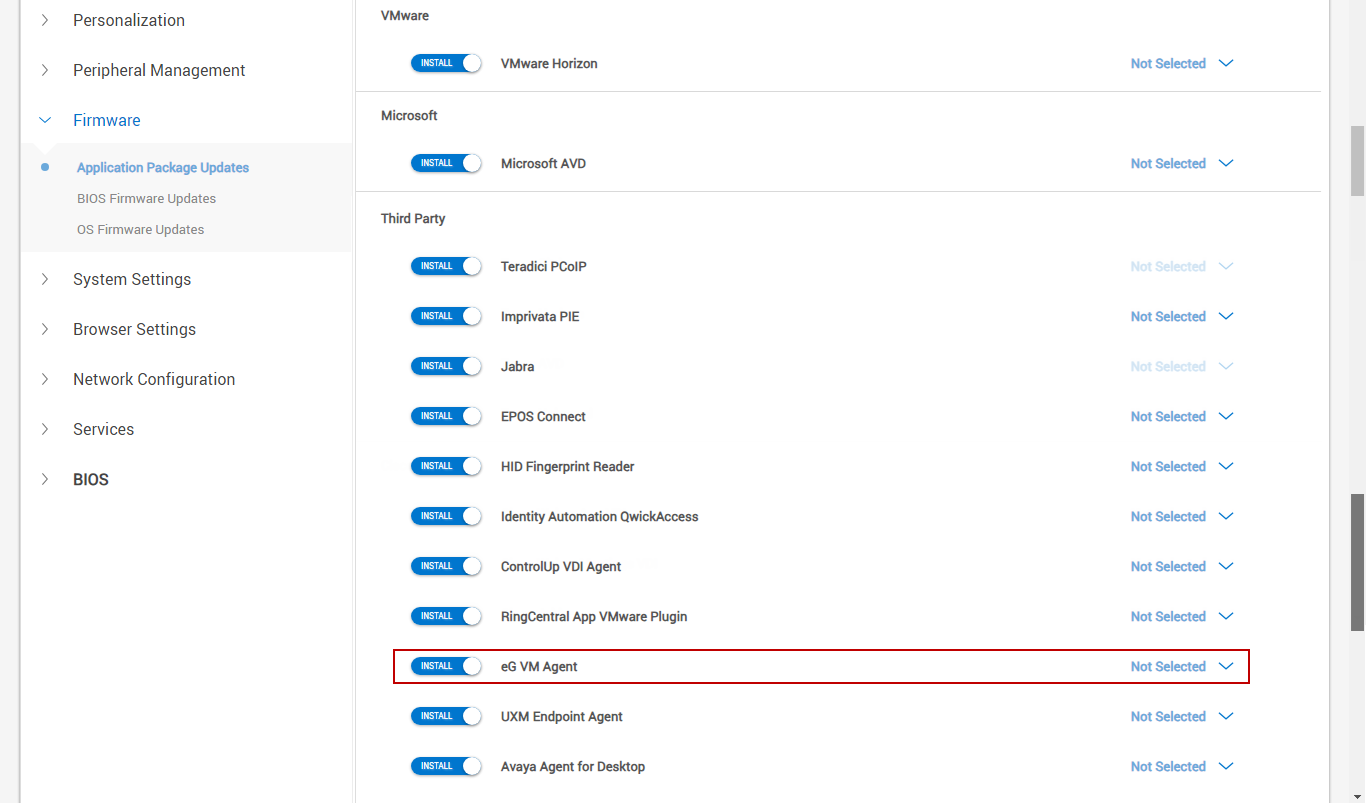1366x803 pixels.
Task: Click Not Selected for VMware Horizon
Action: [x=1168, y=63]
